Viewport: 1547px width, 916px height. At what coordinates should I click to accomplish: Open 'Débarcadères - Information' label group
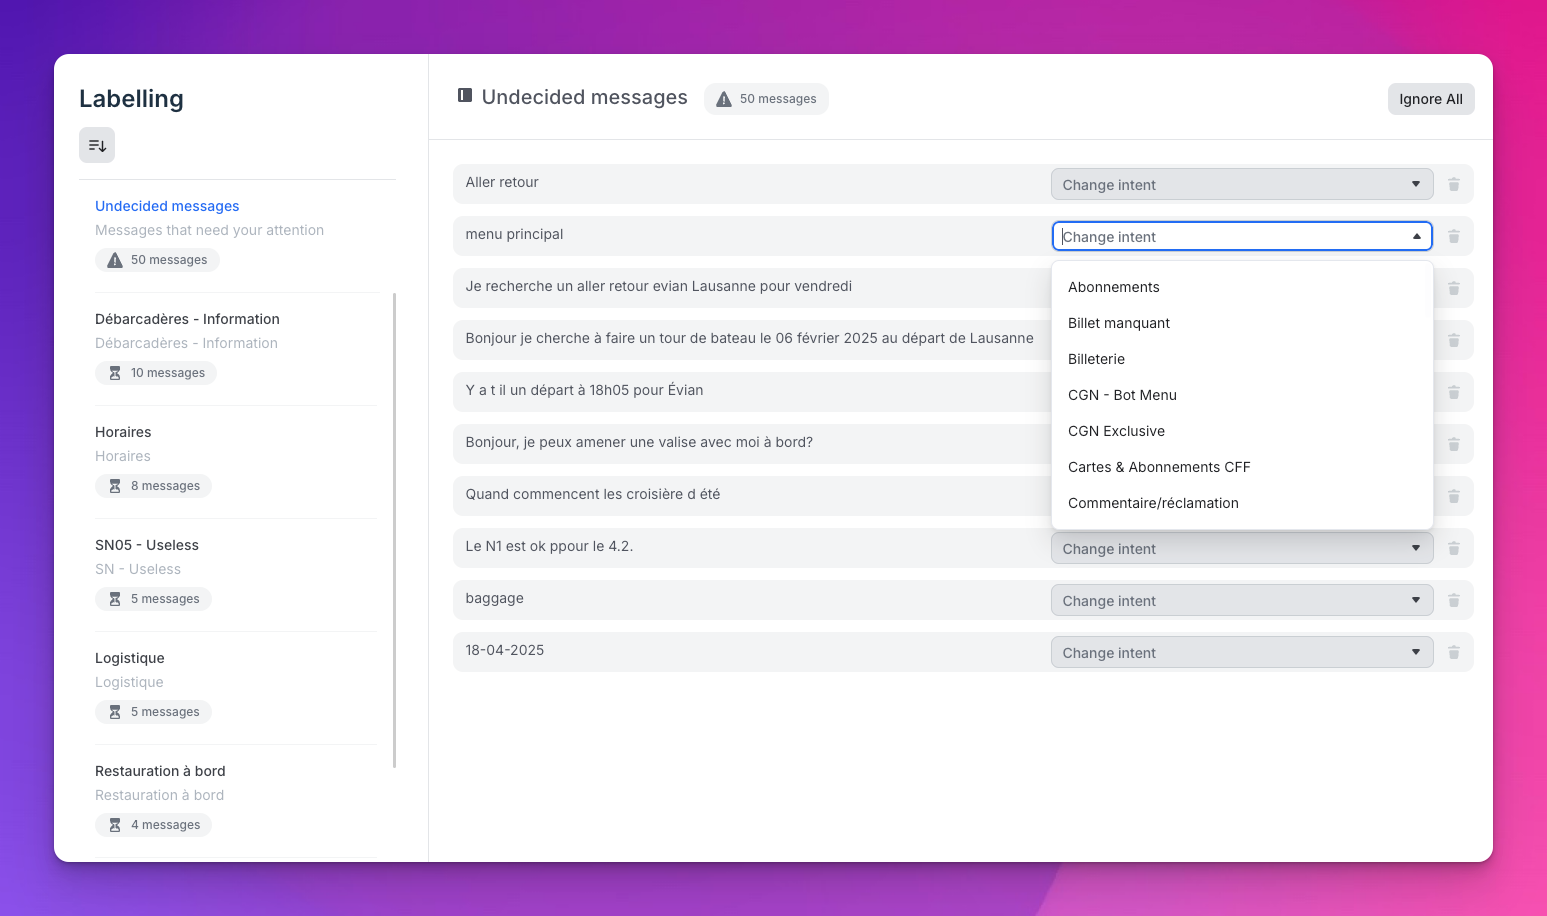[187, 319]
